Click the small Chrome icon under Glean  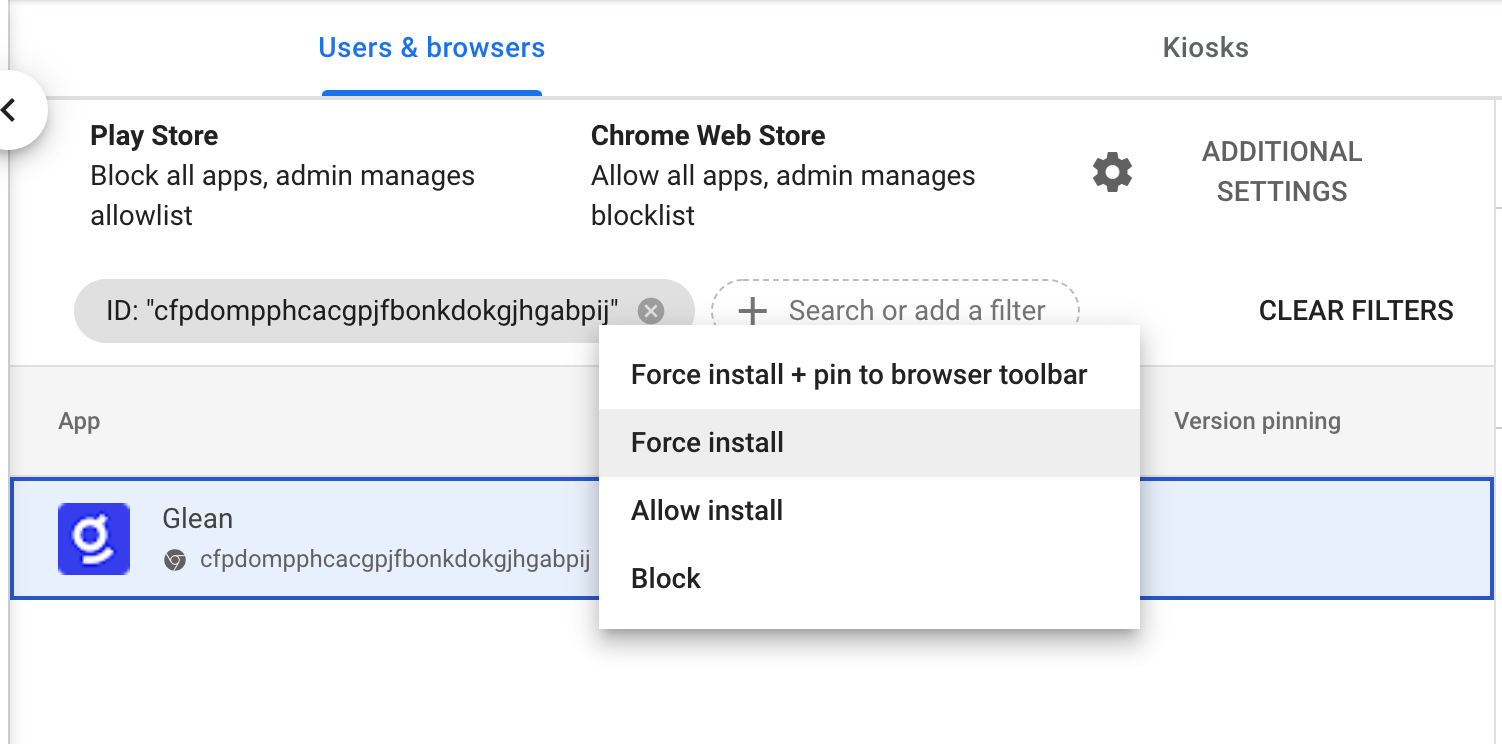(x=175, y=560)
